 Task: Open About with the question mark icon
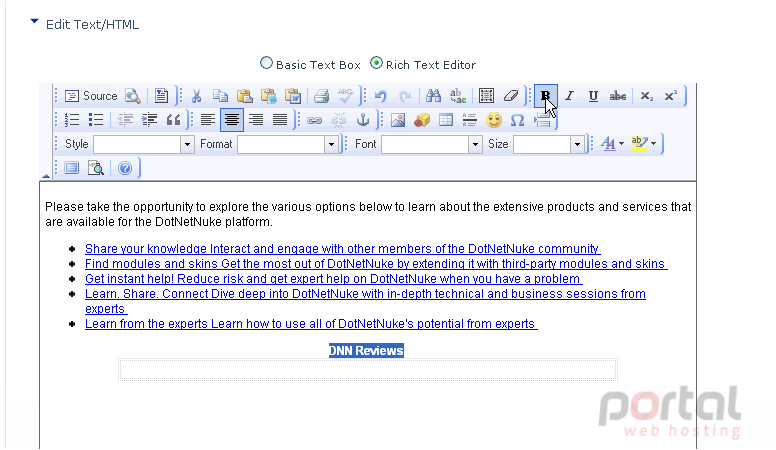[x=125, y=168]
